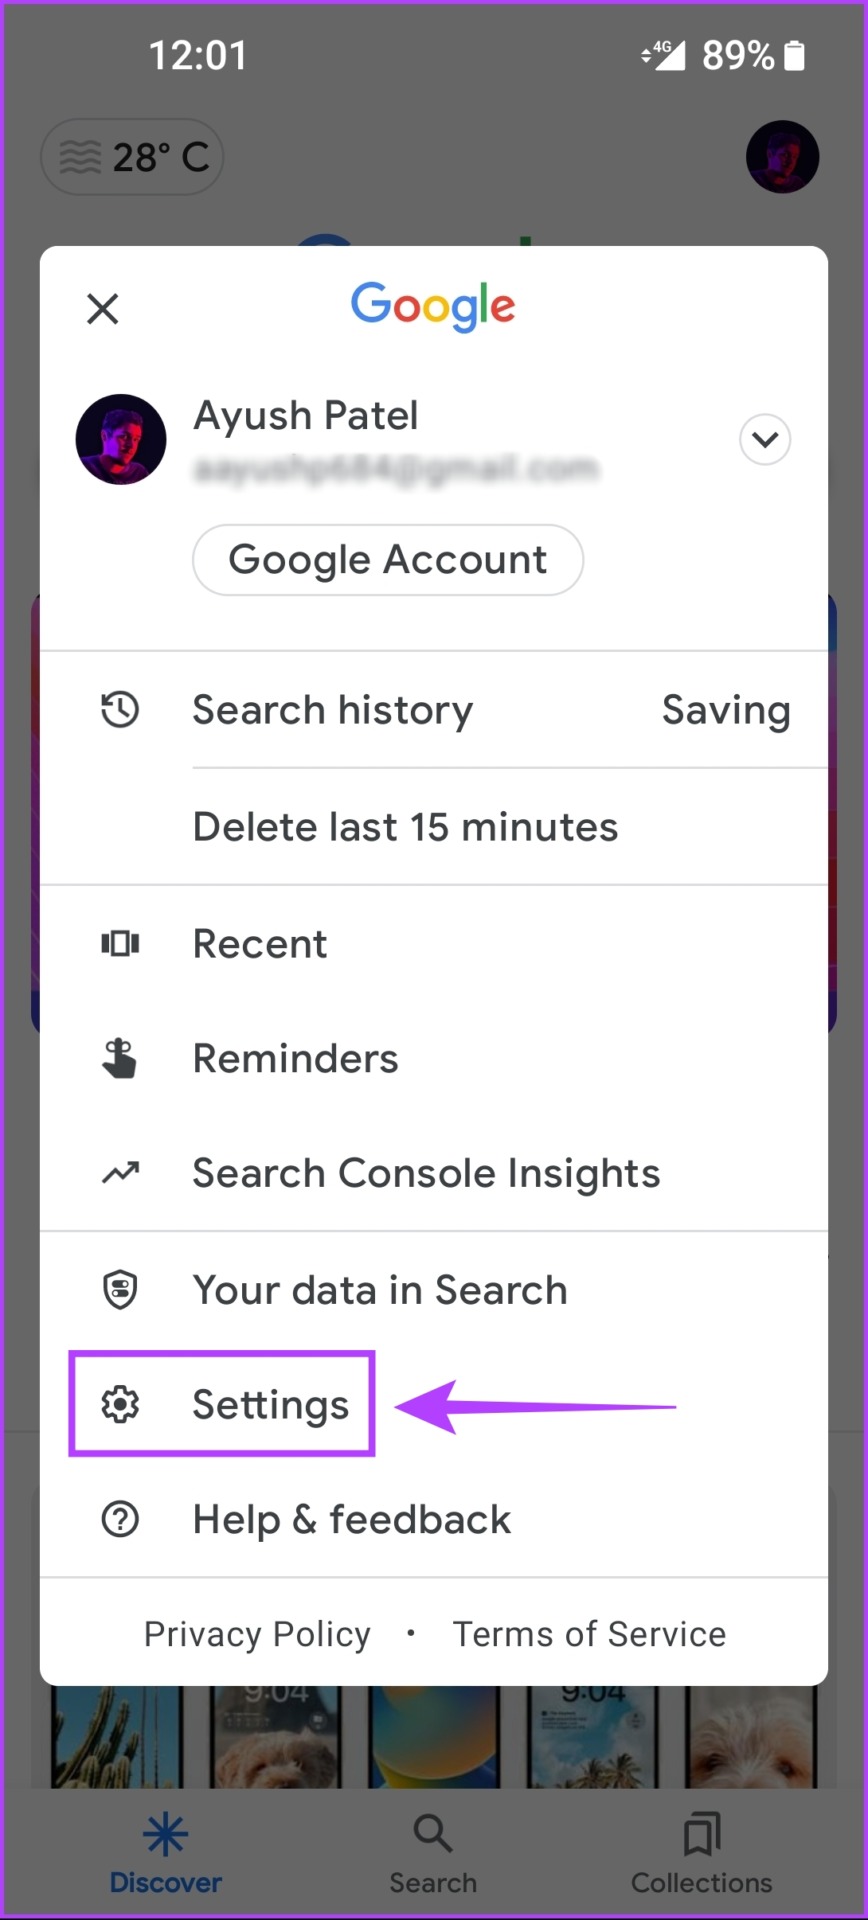
Task: Tap the Your data in Search shield icon
Action: [120, 1290]
